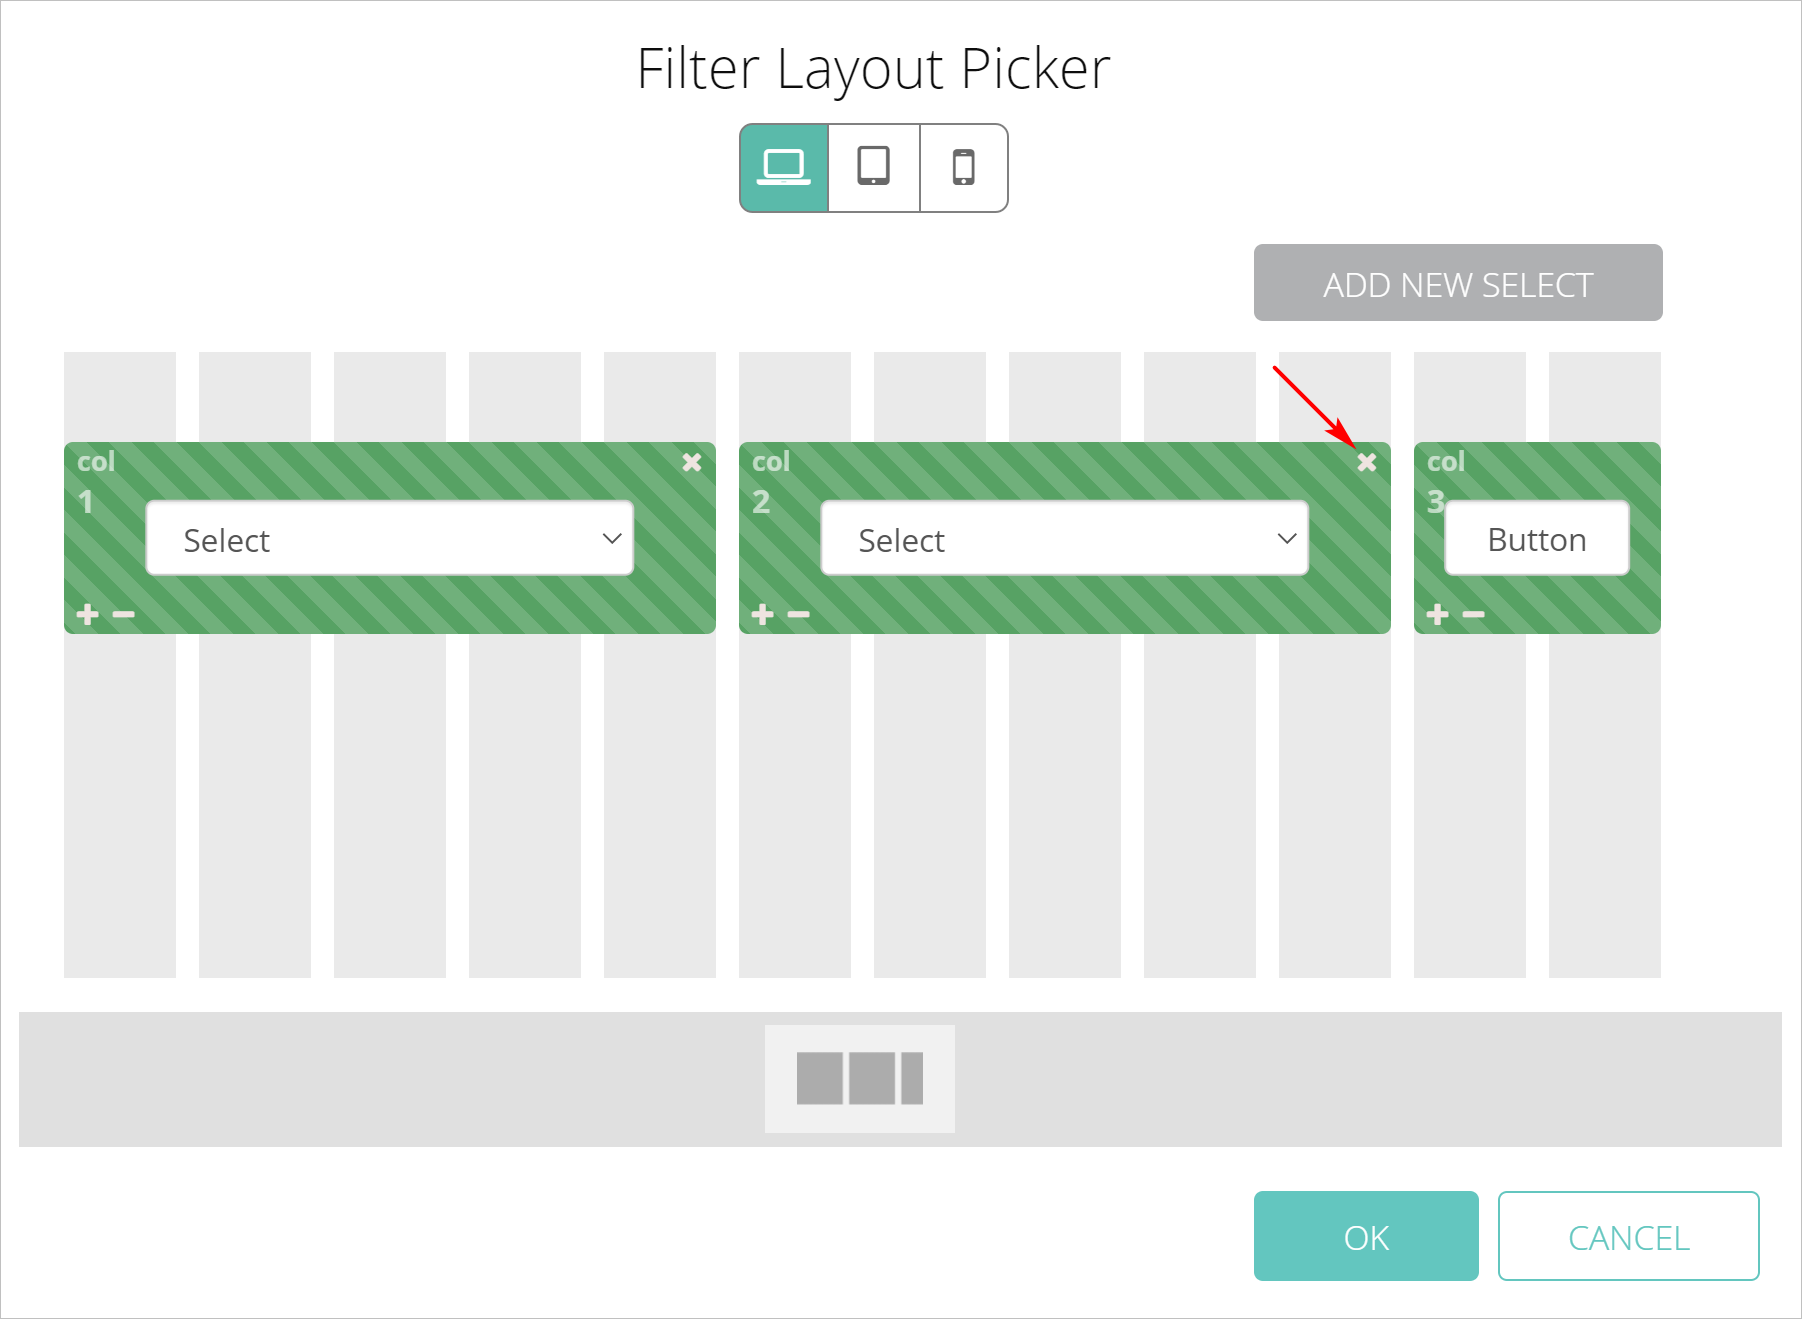Cancel the Filter Layout Picker dialog
Viewport: 1802px width, 1319px height.
click(1627, 1236)
